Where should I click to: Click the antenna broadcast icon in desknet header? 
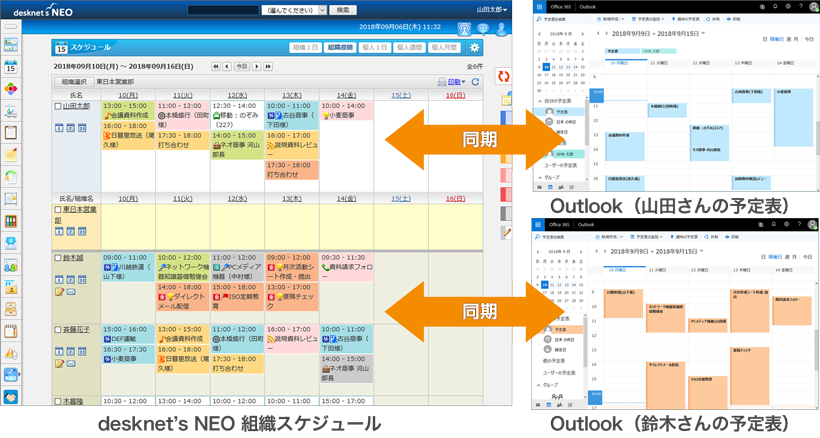pyautogui.click(x=464, y=29)
